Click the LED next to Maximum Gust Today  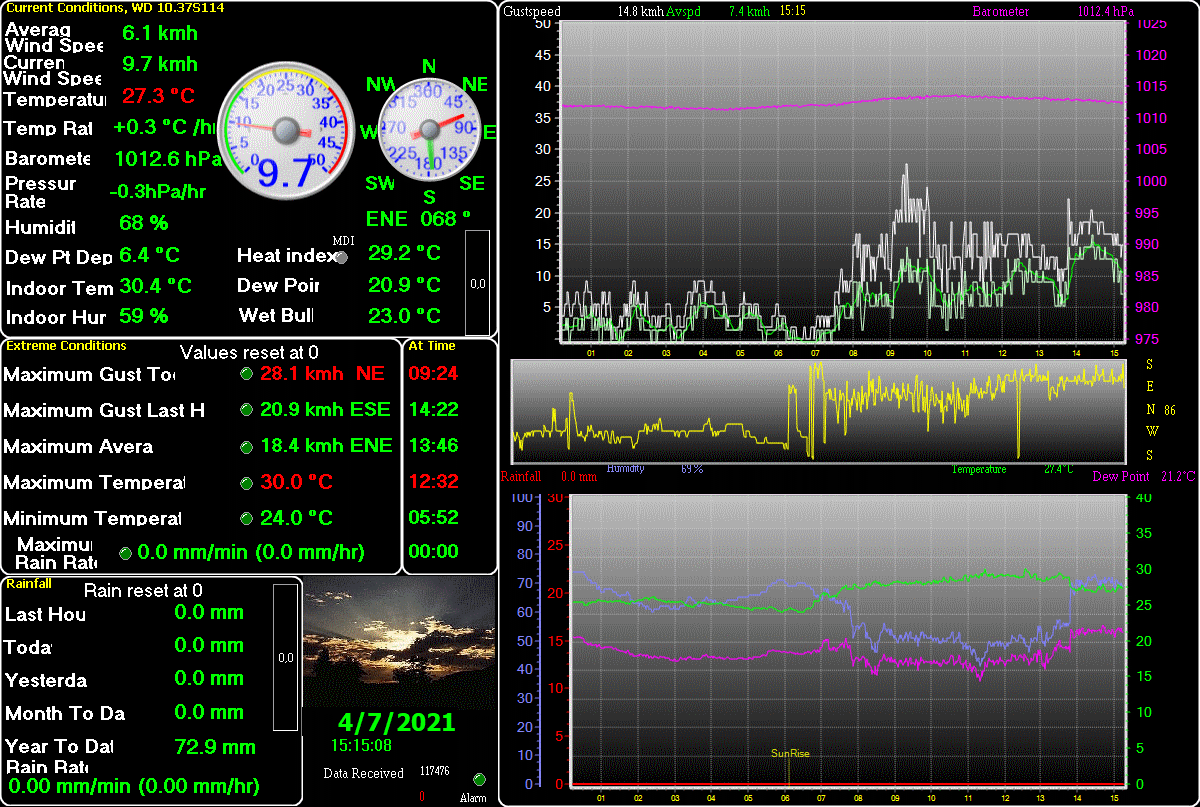pyautogui.click(x=246, y=374)
